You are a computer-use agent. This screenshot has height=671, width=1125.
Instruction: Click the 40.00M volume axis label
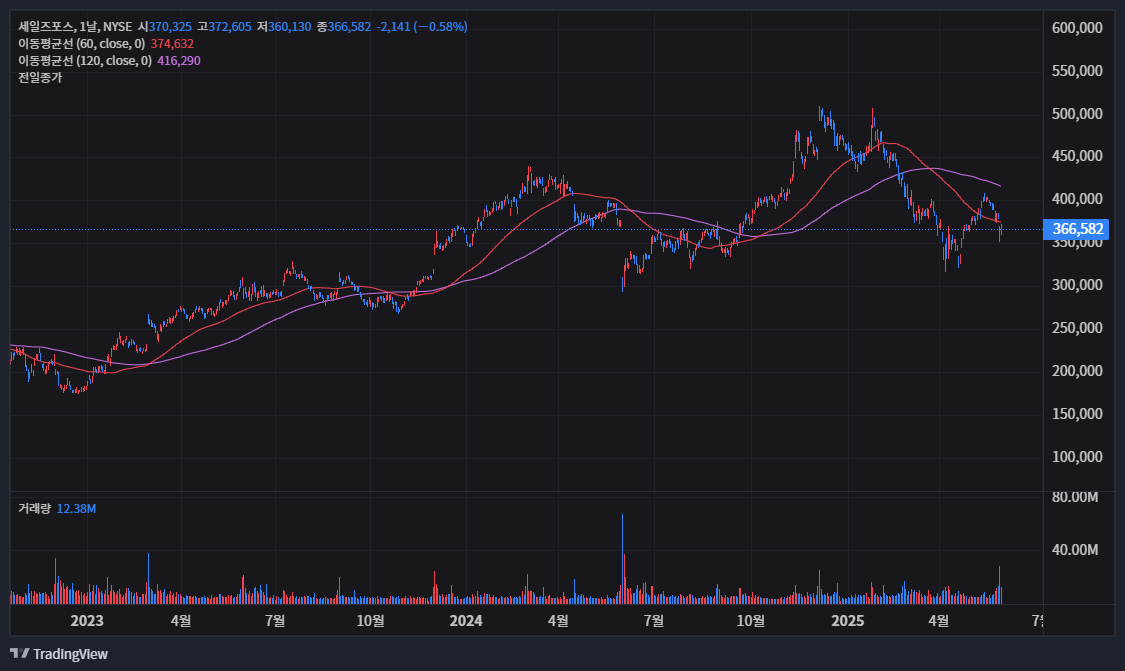1075,550
